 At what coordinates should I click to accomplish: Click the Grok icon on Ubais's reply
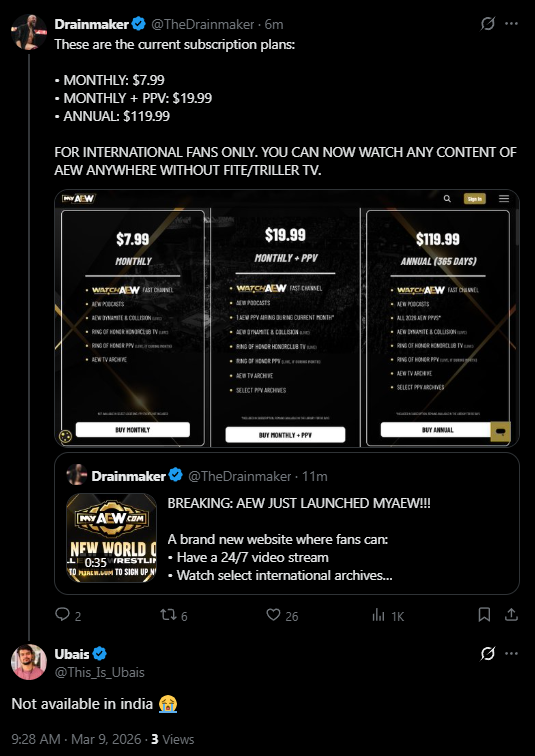coord(488,654)
